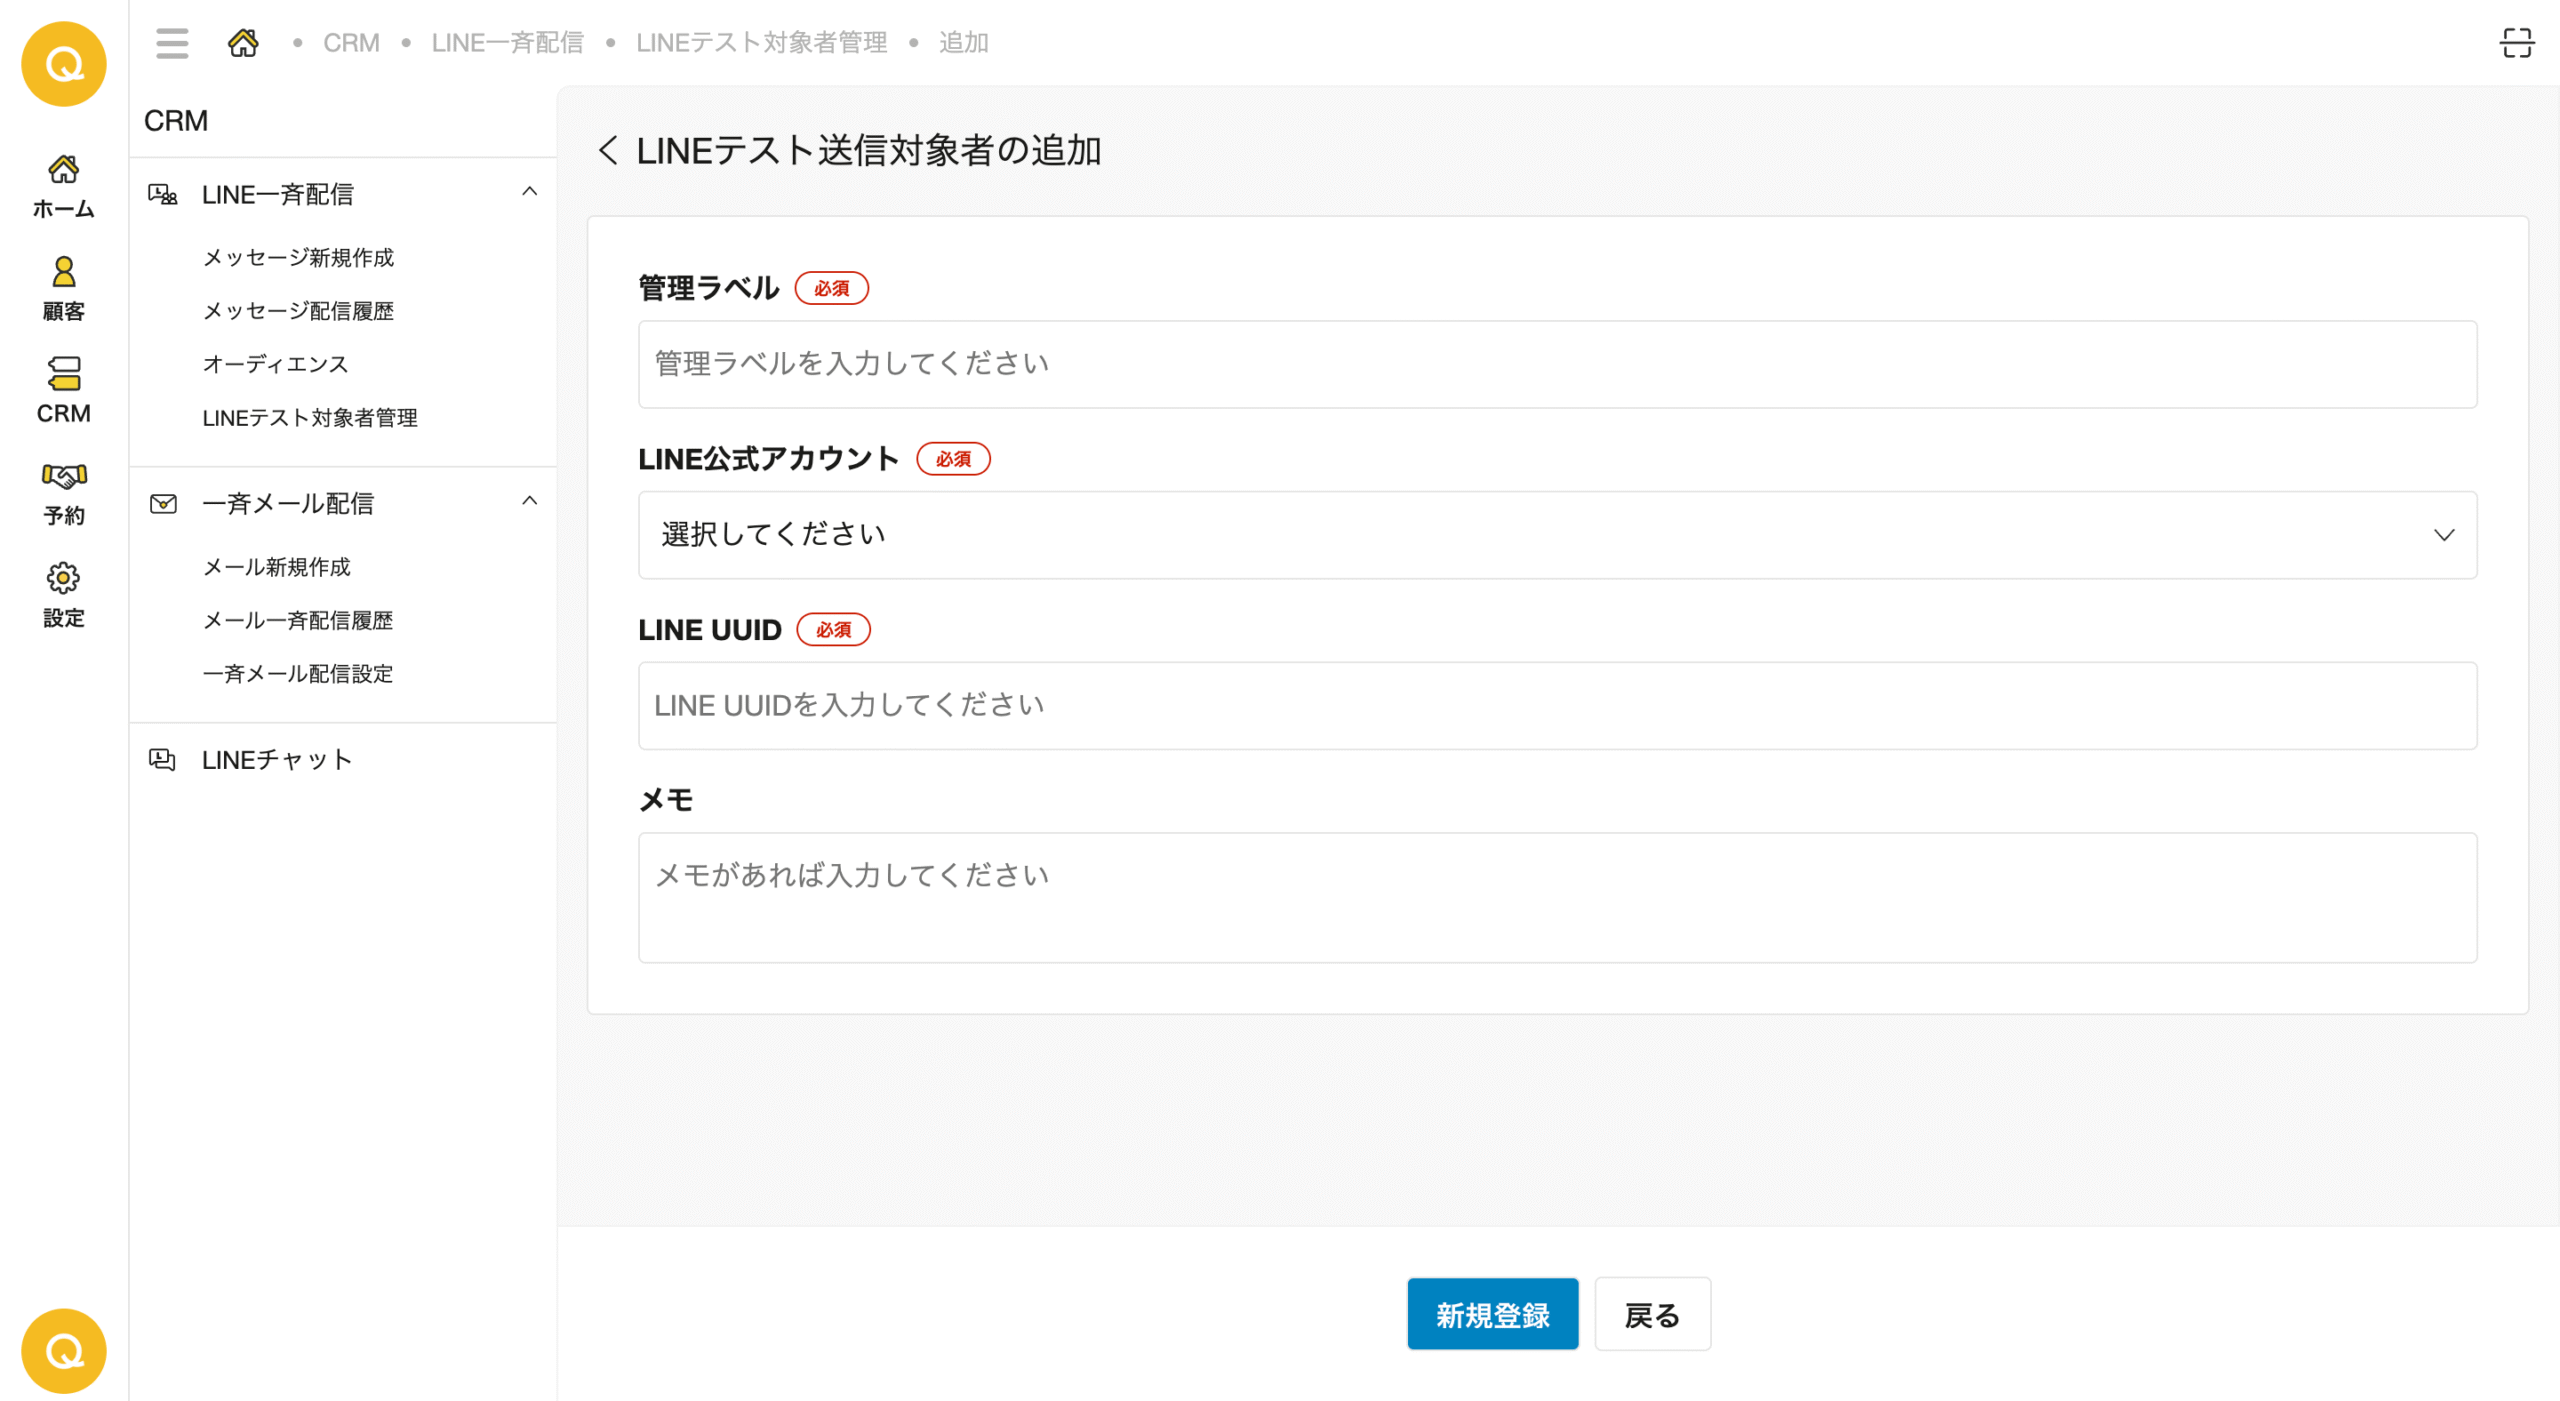Open 顧客 section in left rail

[x=63, y=289]
